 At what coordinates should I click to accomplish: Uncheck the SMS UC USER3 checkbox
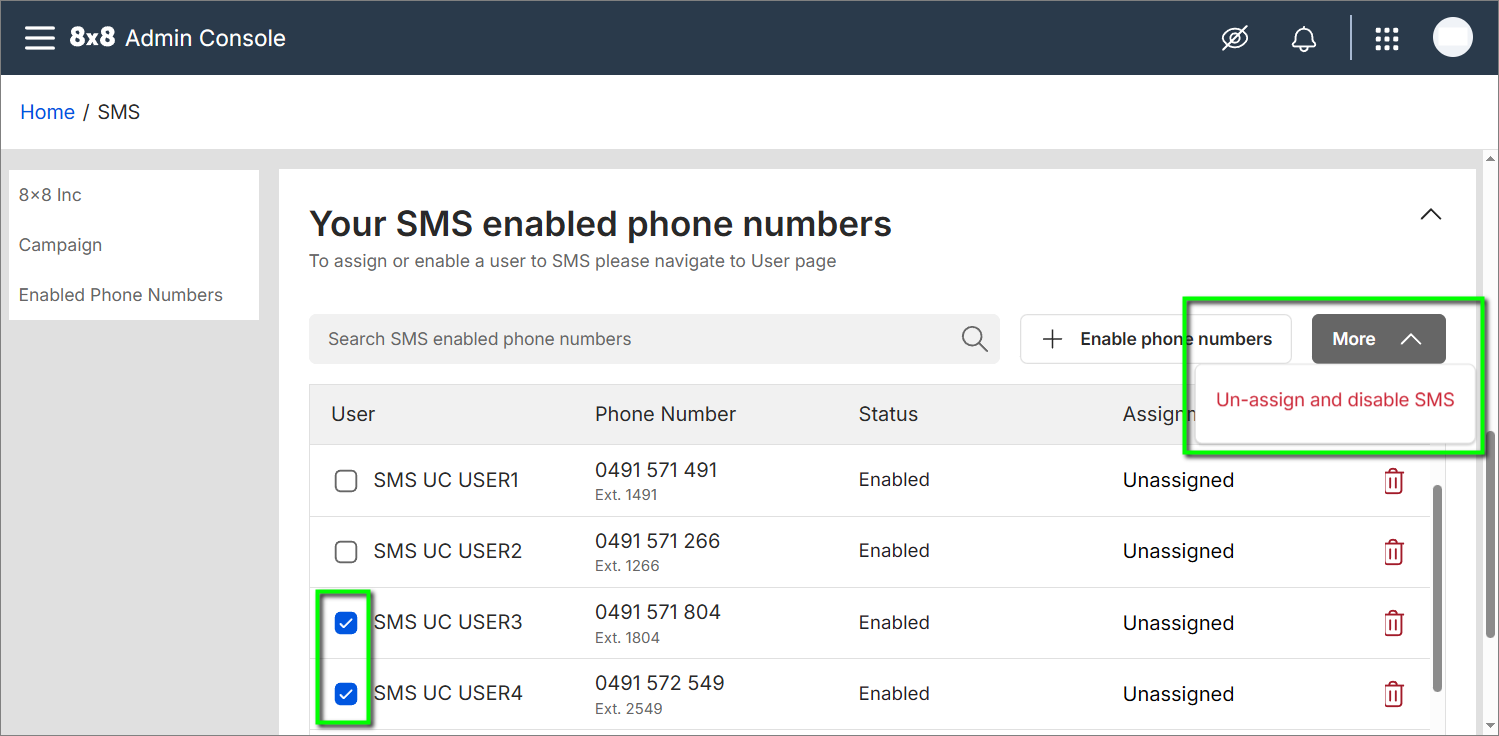tap(346, 623)
